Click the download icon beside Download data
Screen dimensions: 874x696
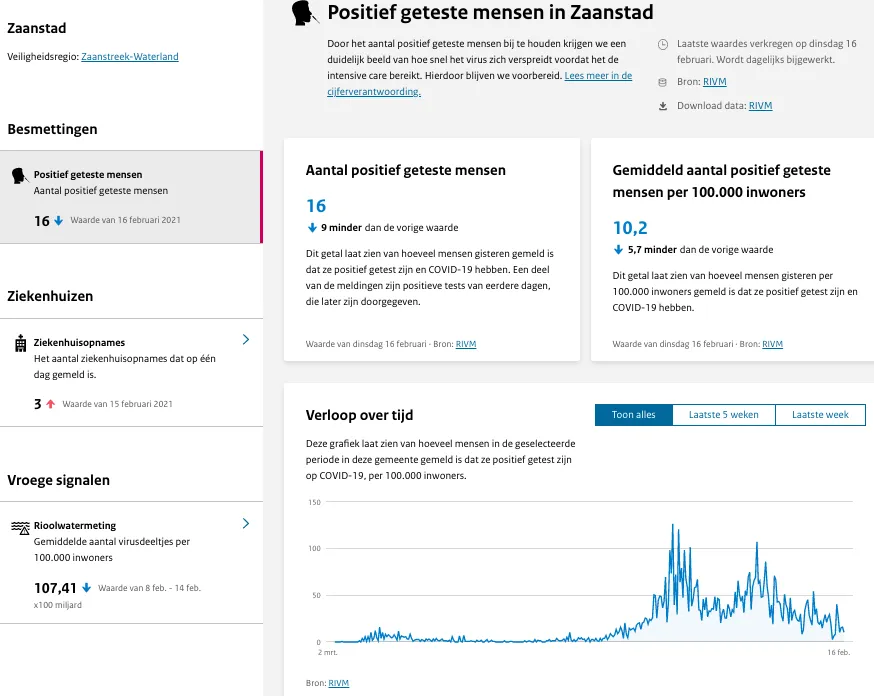663,106
